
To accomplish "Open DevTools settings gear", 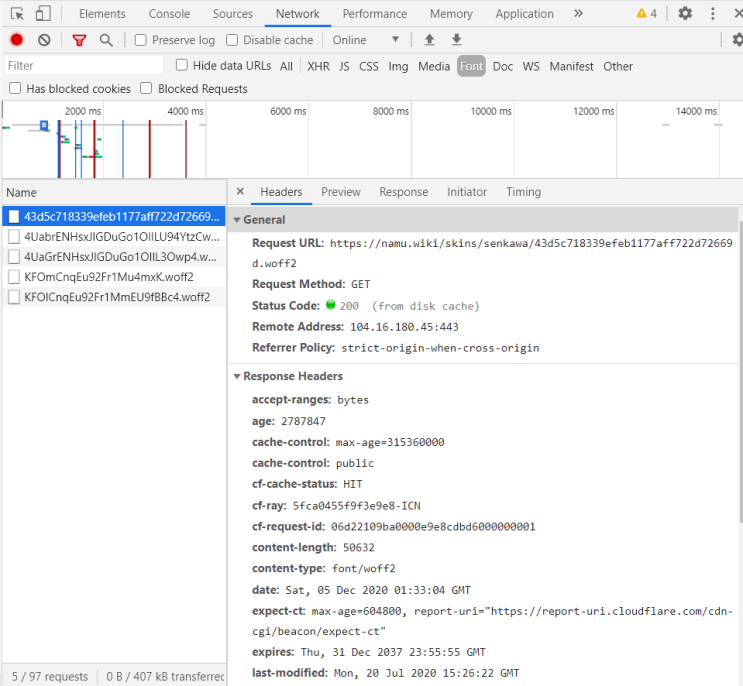I will click(685, 13).
